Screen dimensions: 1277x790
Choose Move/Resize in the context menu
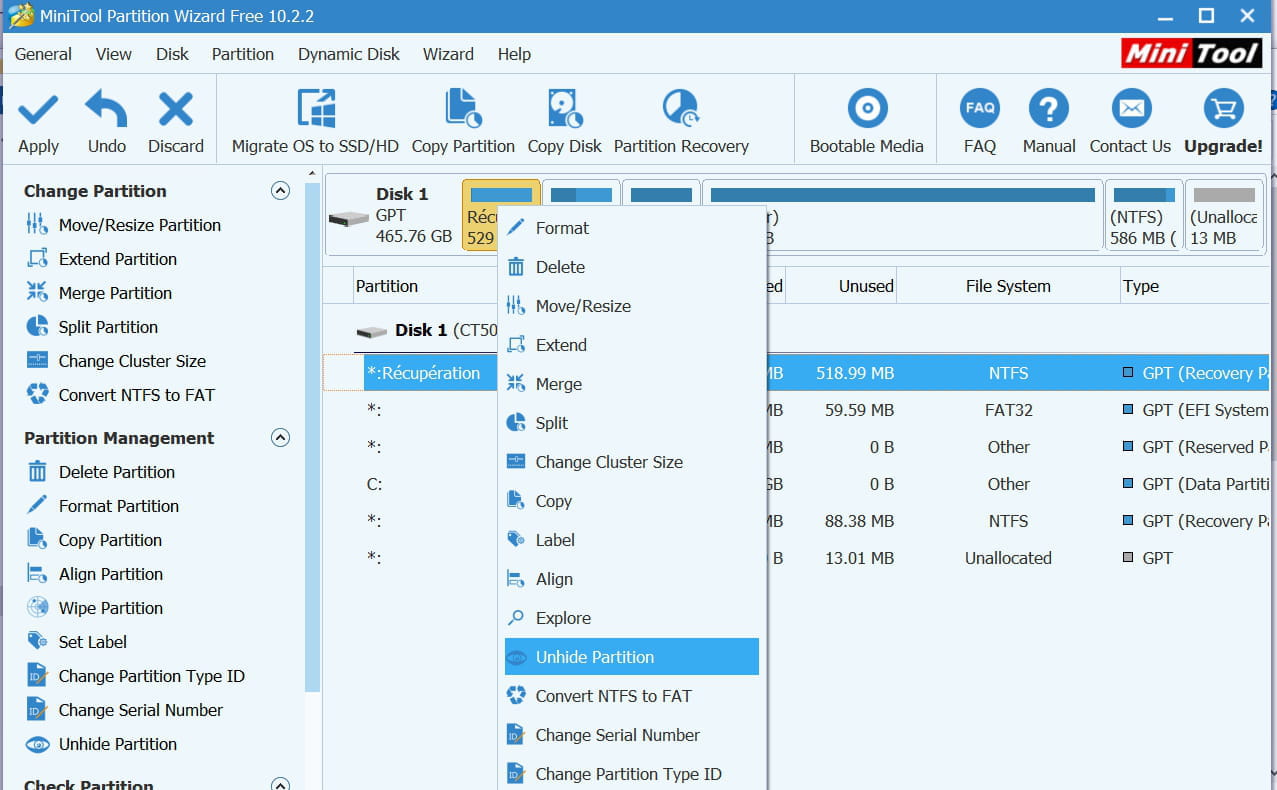pos(632,306)
